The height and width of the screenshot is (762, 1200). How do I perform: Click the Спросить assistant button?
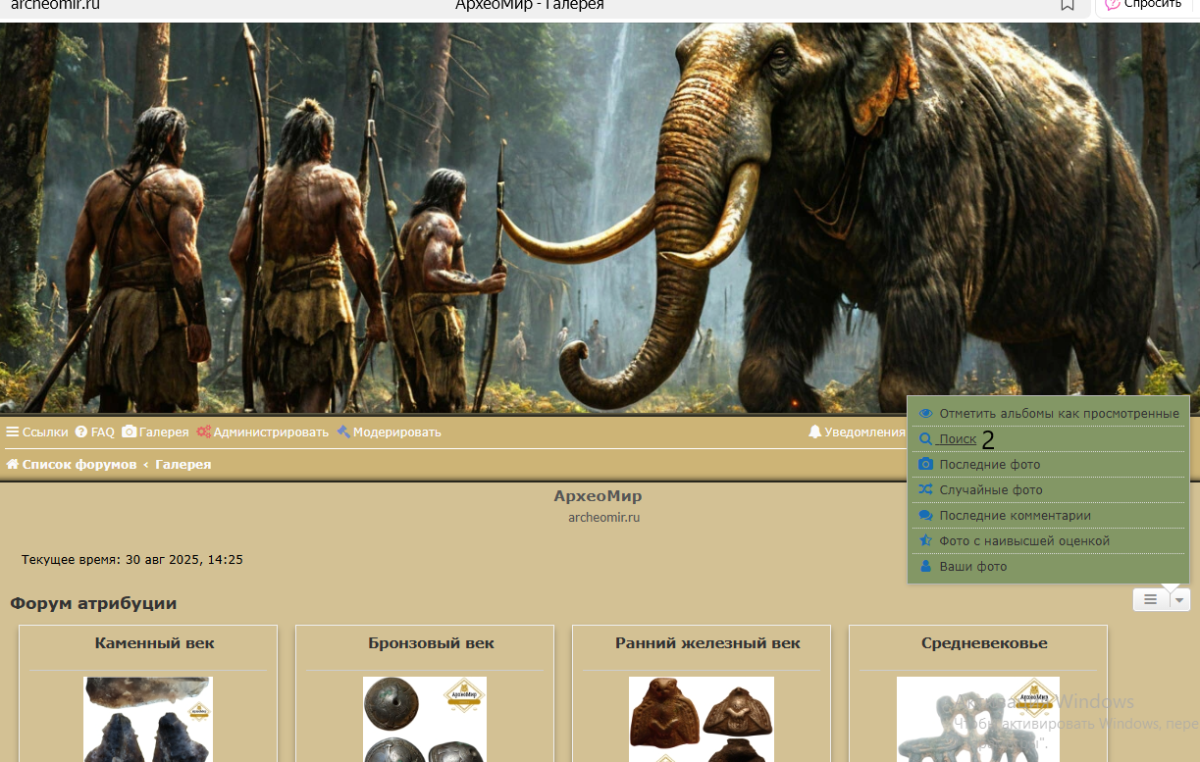point(1144,5)
